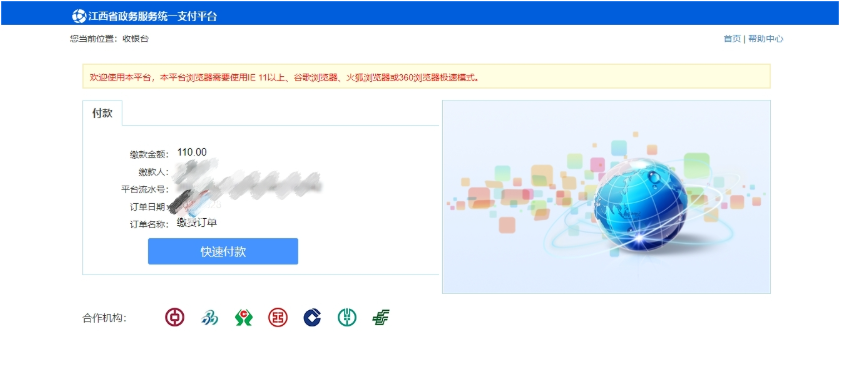
Task: Select the Agricultural Bank of China logo
Action: [347, 318]
